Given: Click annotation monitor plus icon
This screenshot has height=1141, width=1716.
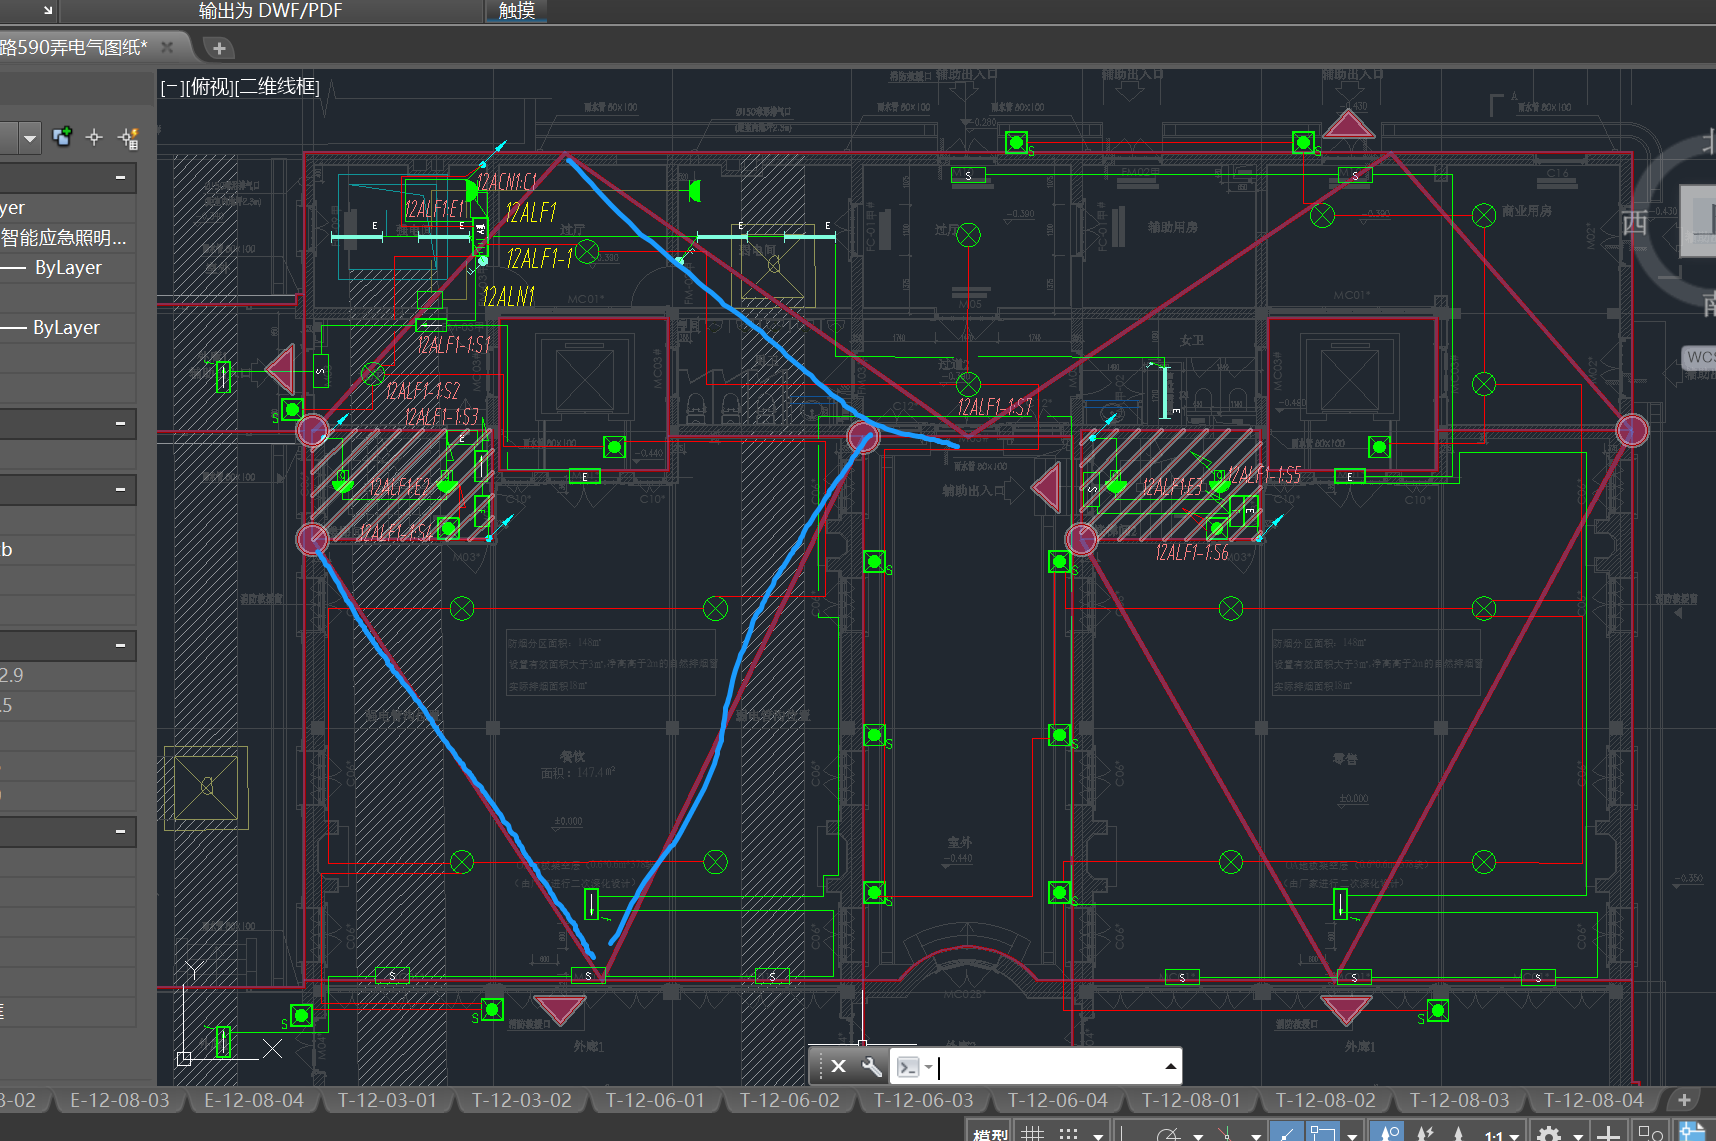Looking at the screenshot, I should pos(1608,1133).
